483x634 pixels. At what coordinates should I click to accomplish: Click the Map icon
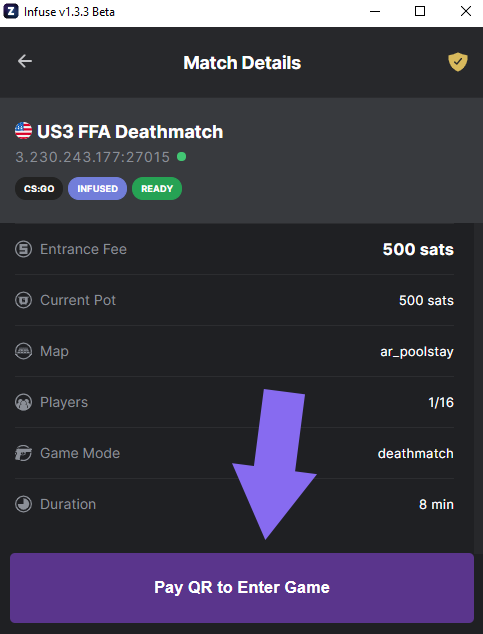[23, 351]
